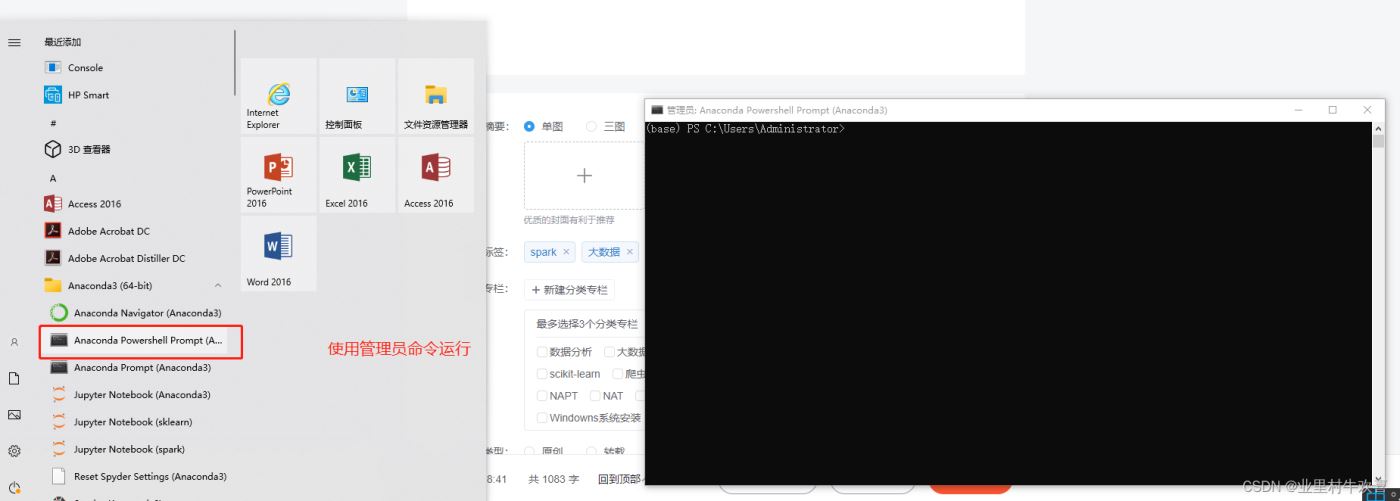Check the scikit-learn category checkbox

[542, 374]
